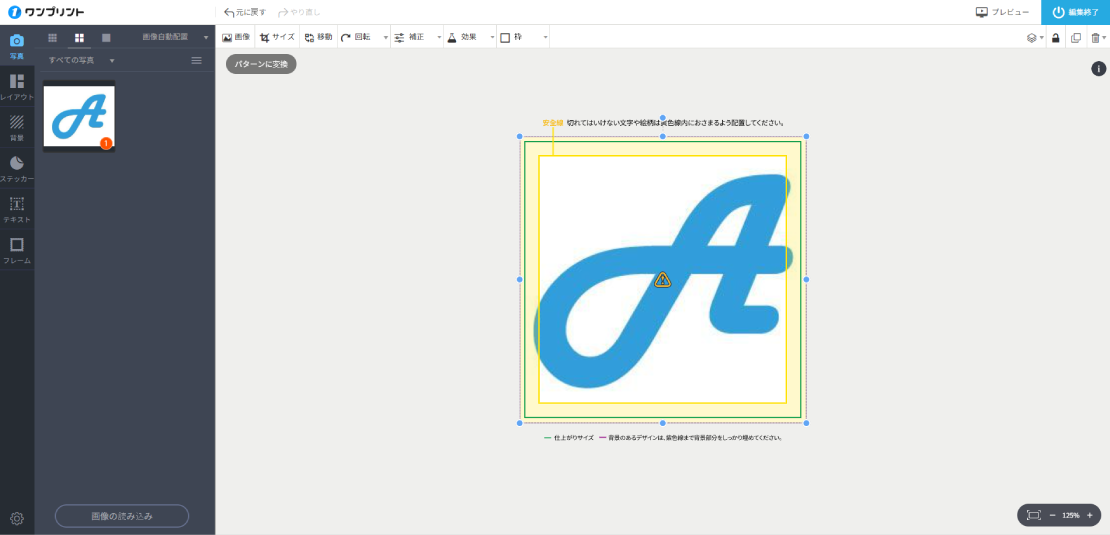Toggle the lock on selected image
Viewport: 1110px width, 535px height.
(1055, 37)
